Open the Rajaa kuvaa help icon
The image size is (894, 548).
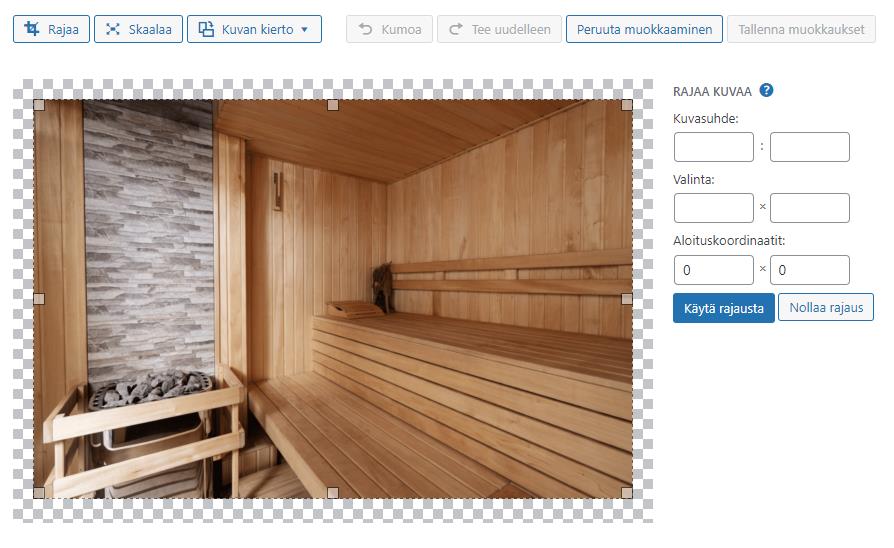(x=766, y=91)
